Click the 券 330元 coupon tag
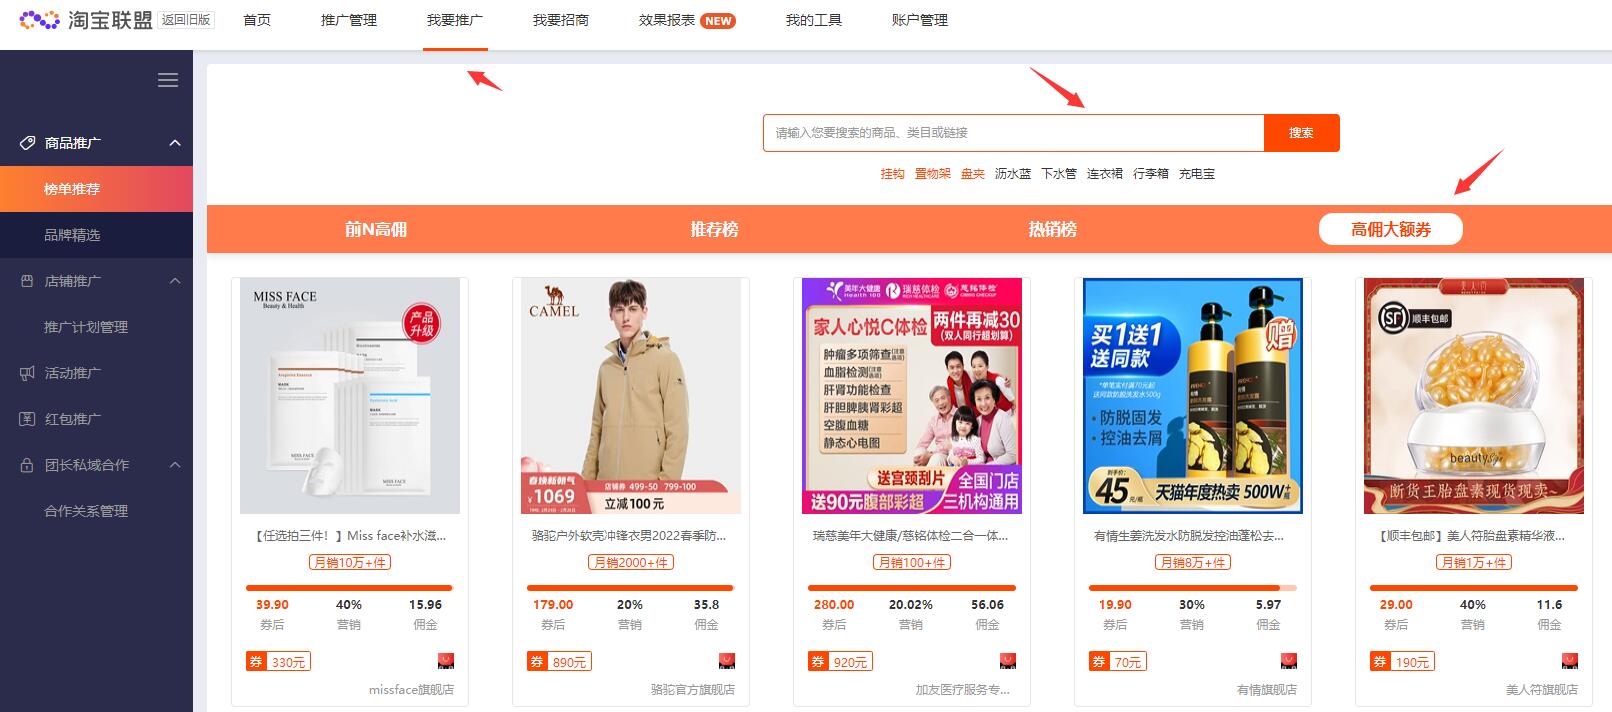 point(278,662)
